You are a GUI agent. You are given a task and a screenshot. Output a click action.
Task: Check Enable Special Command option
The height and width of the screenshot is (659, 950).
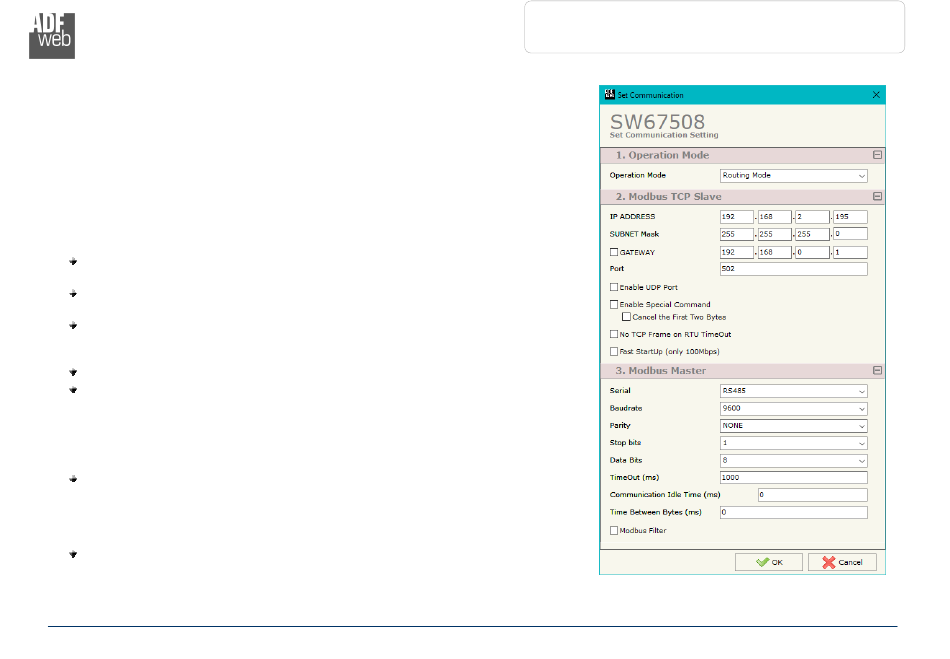(x=614, y=304)
